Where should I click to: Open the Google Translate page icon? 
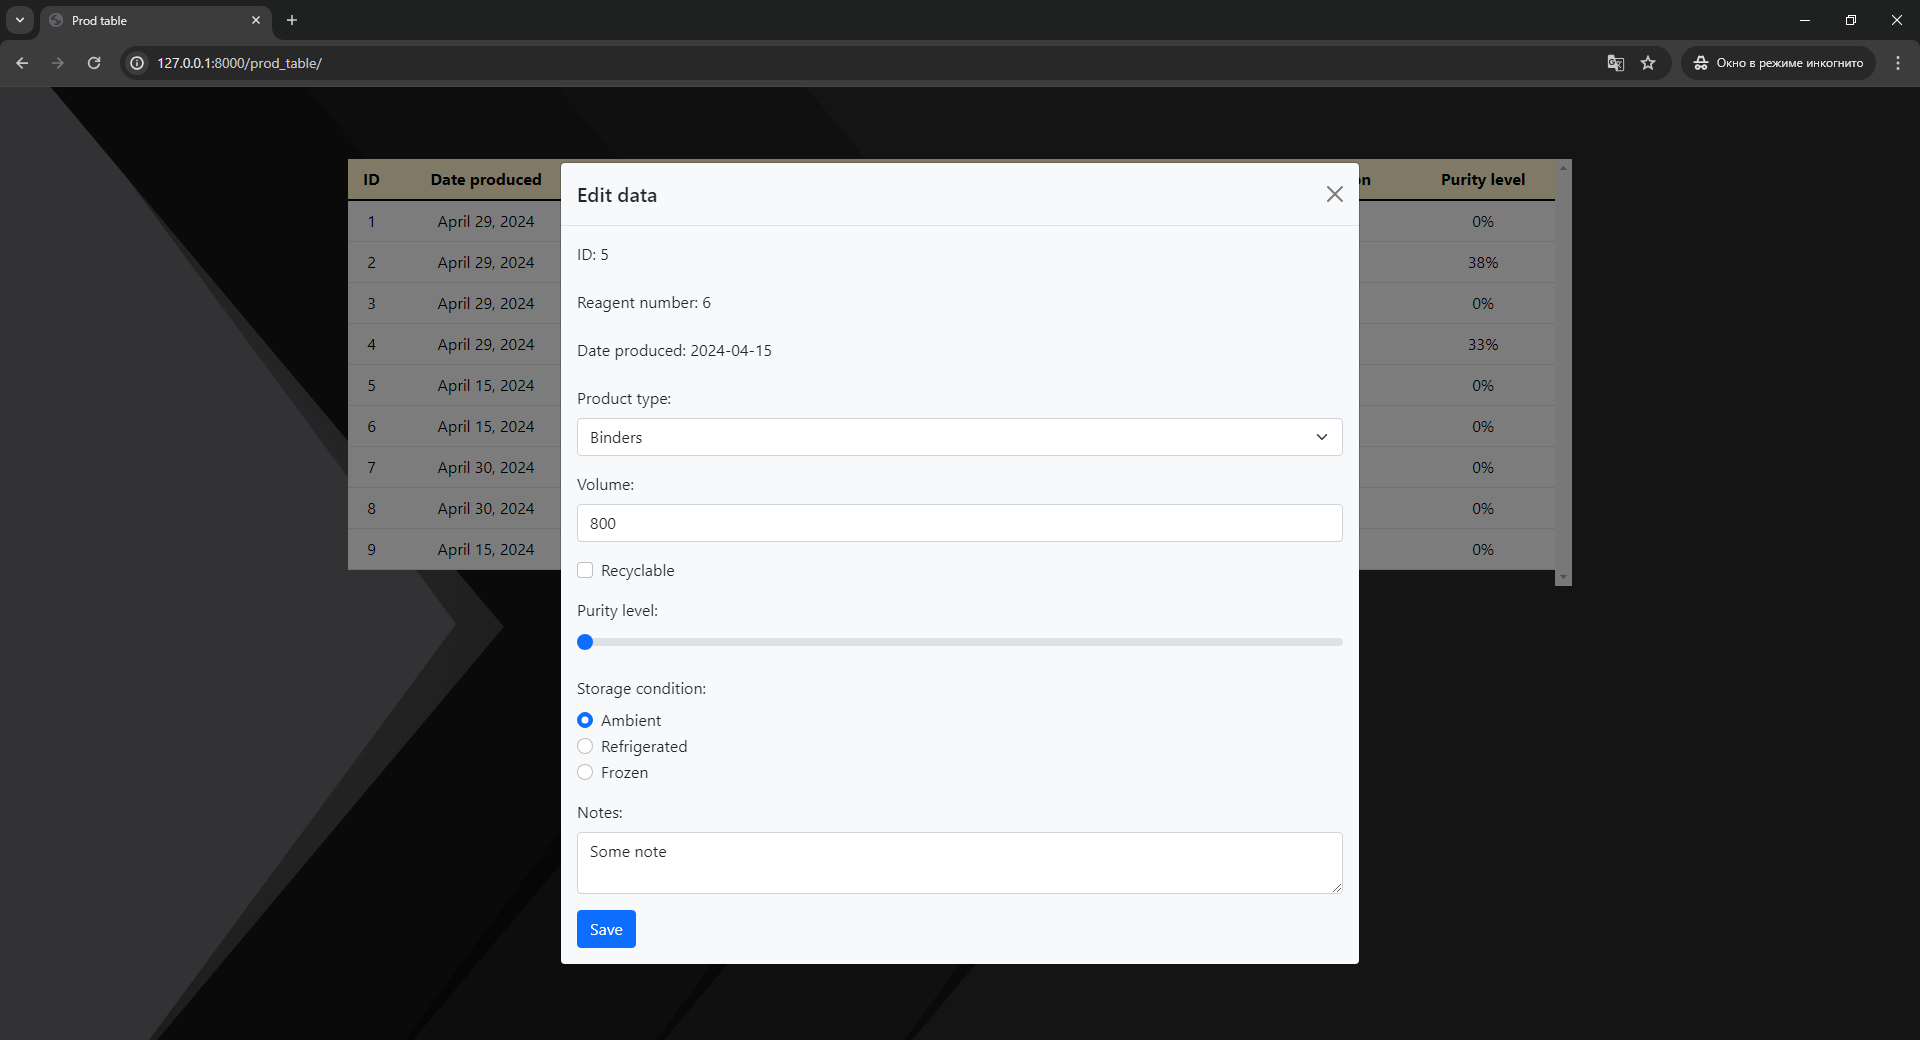(x=1614, y=62)
